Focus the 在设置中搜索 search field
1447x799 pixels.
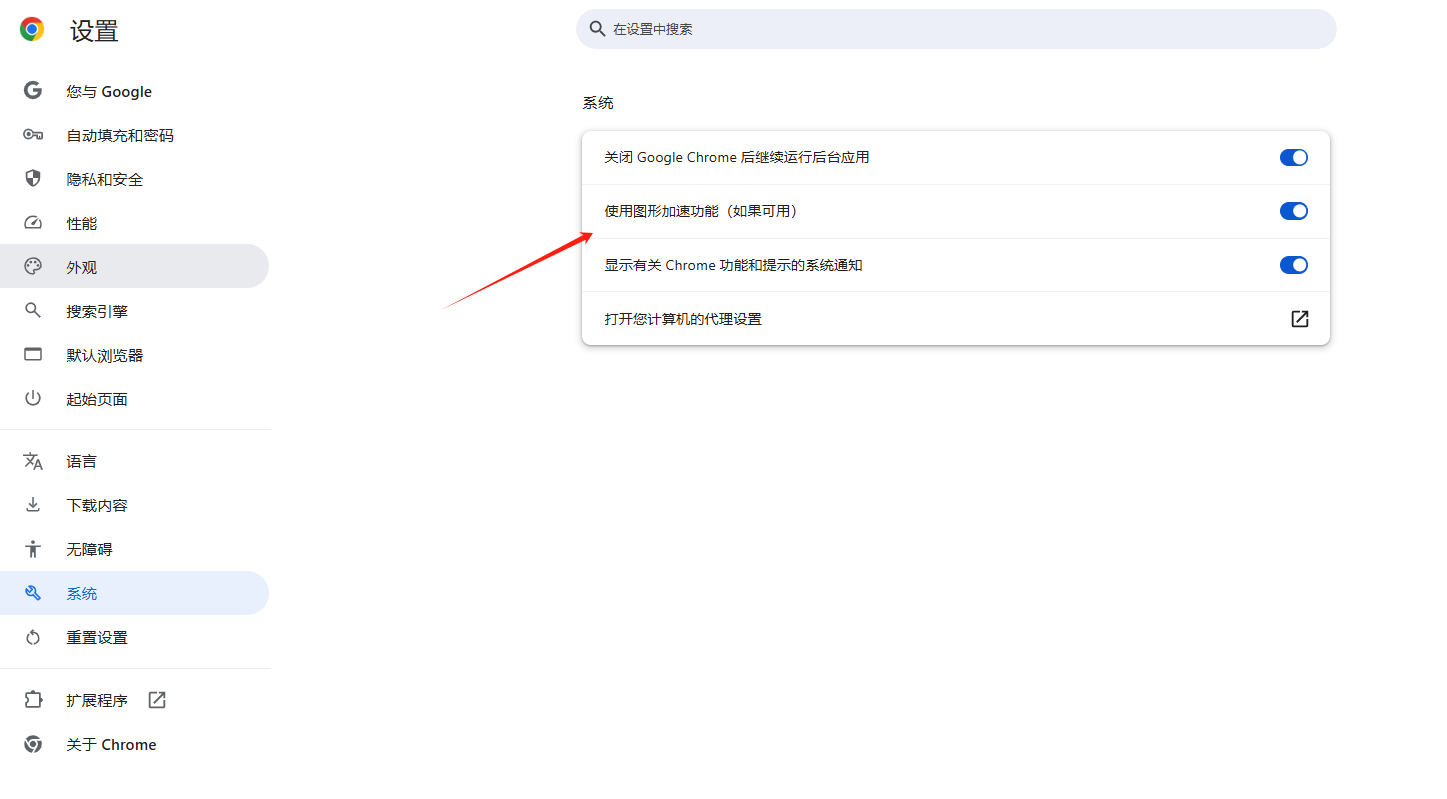(x=956, y=29)
